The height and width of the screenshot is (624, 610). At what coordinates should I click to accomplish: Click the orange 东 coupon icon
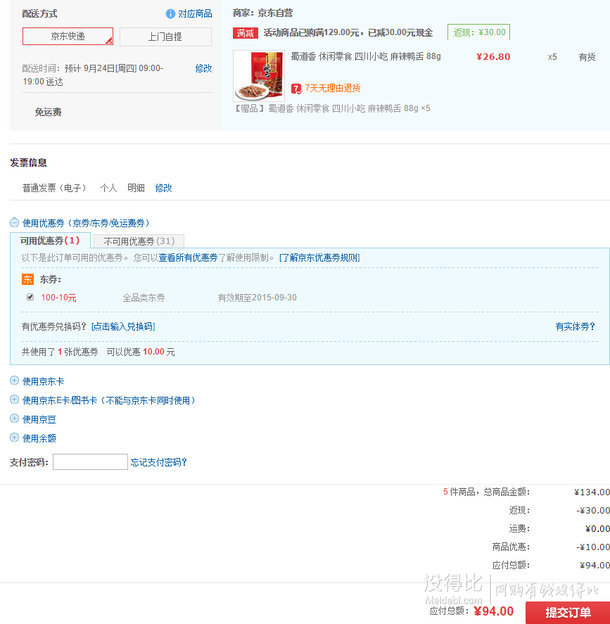27,279
